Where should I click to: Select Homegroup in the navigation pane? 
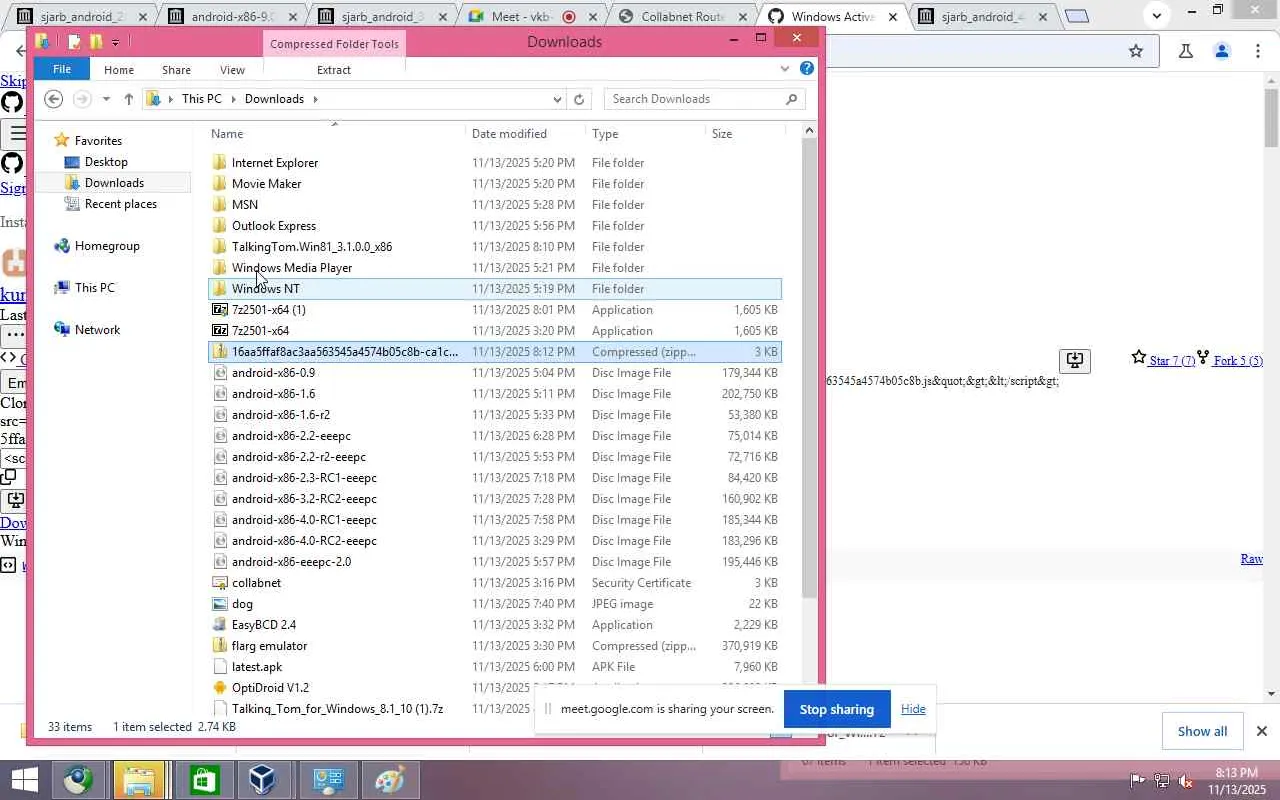pos(106,246)
